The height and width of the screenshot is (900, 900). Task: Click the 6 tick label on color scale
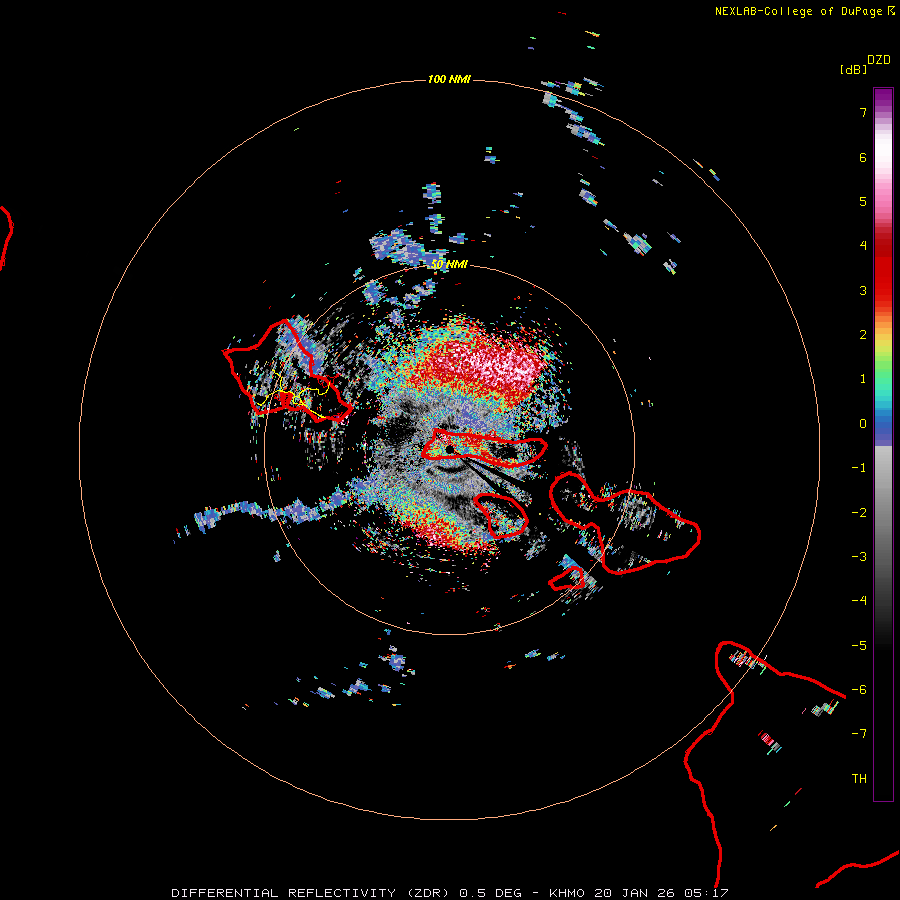pyautogui.click(x=863, y=157)
